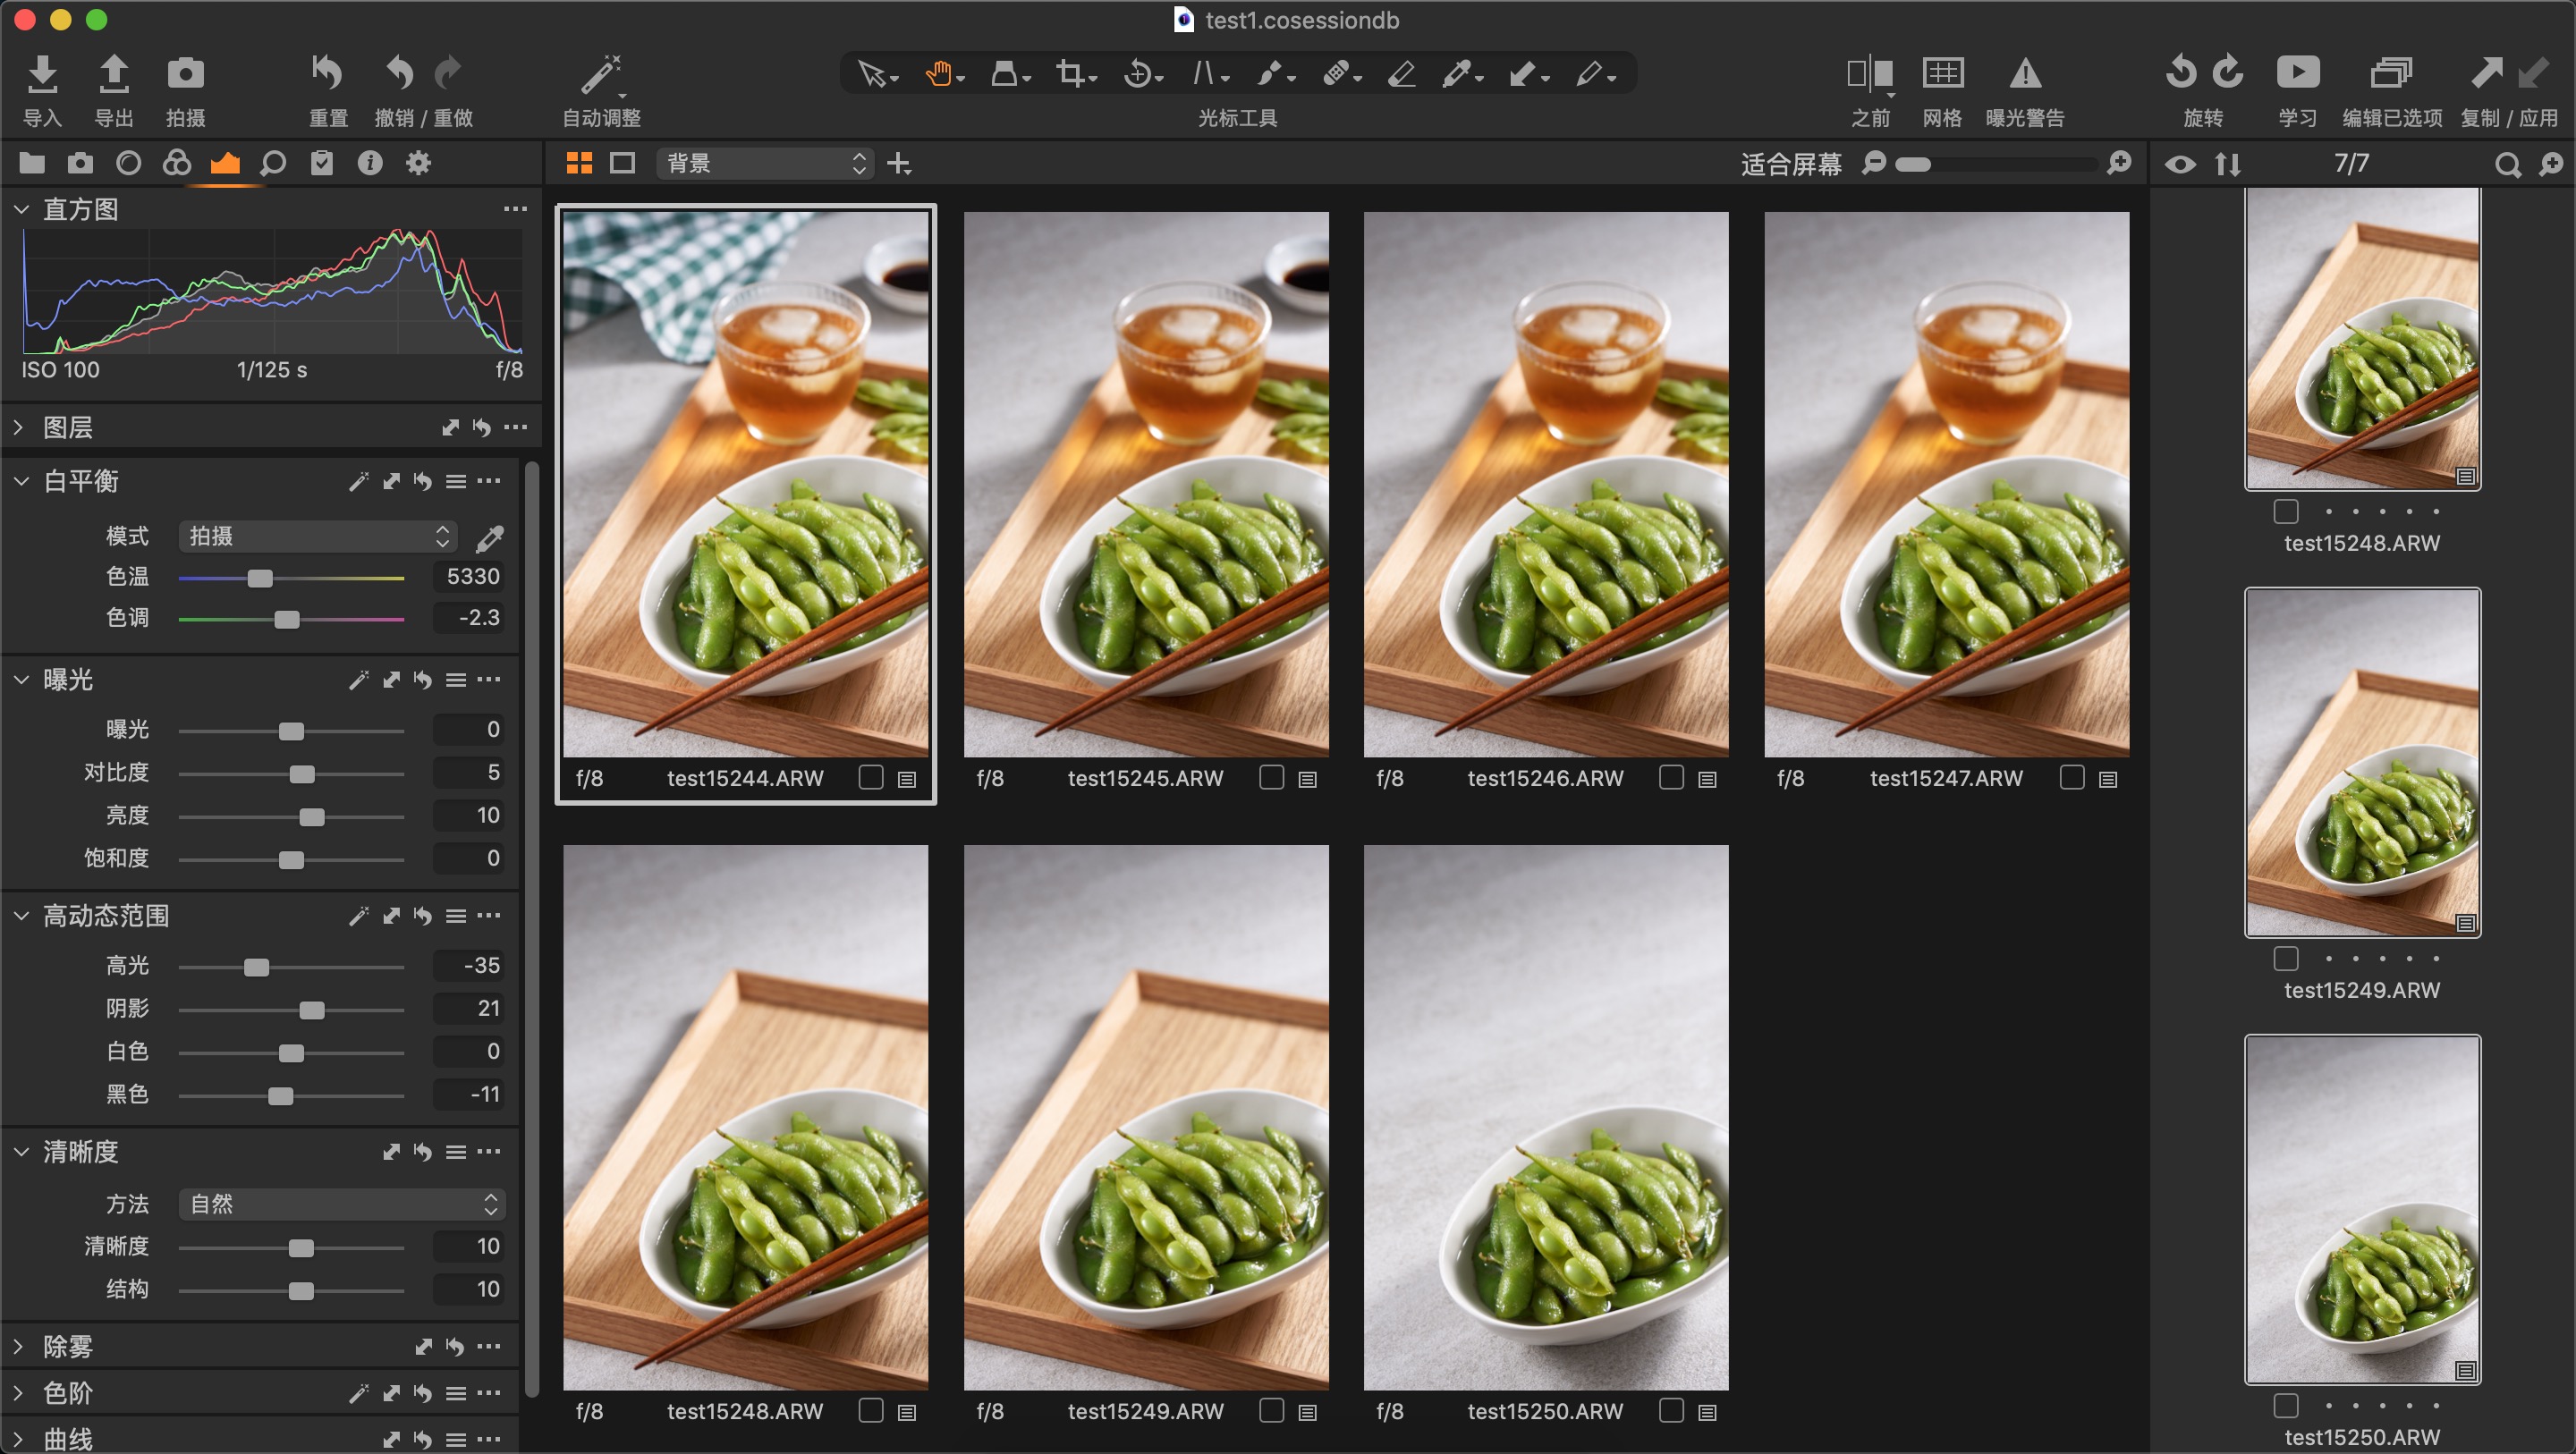Click the white balance eyedropper picker
Viewport: 2576px width, 1454px height.
coord(490,538)
